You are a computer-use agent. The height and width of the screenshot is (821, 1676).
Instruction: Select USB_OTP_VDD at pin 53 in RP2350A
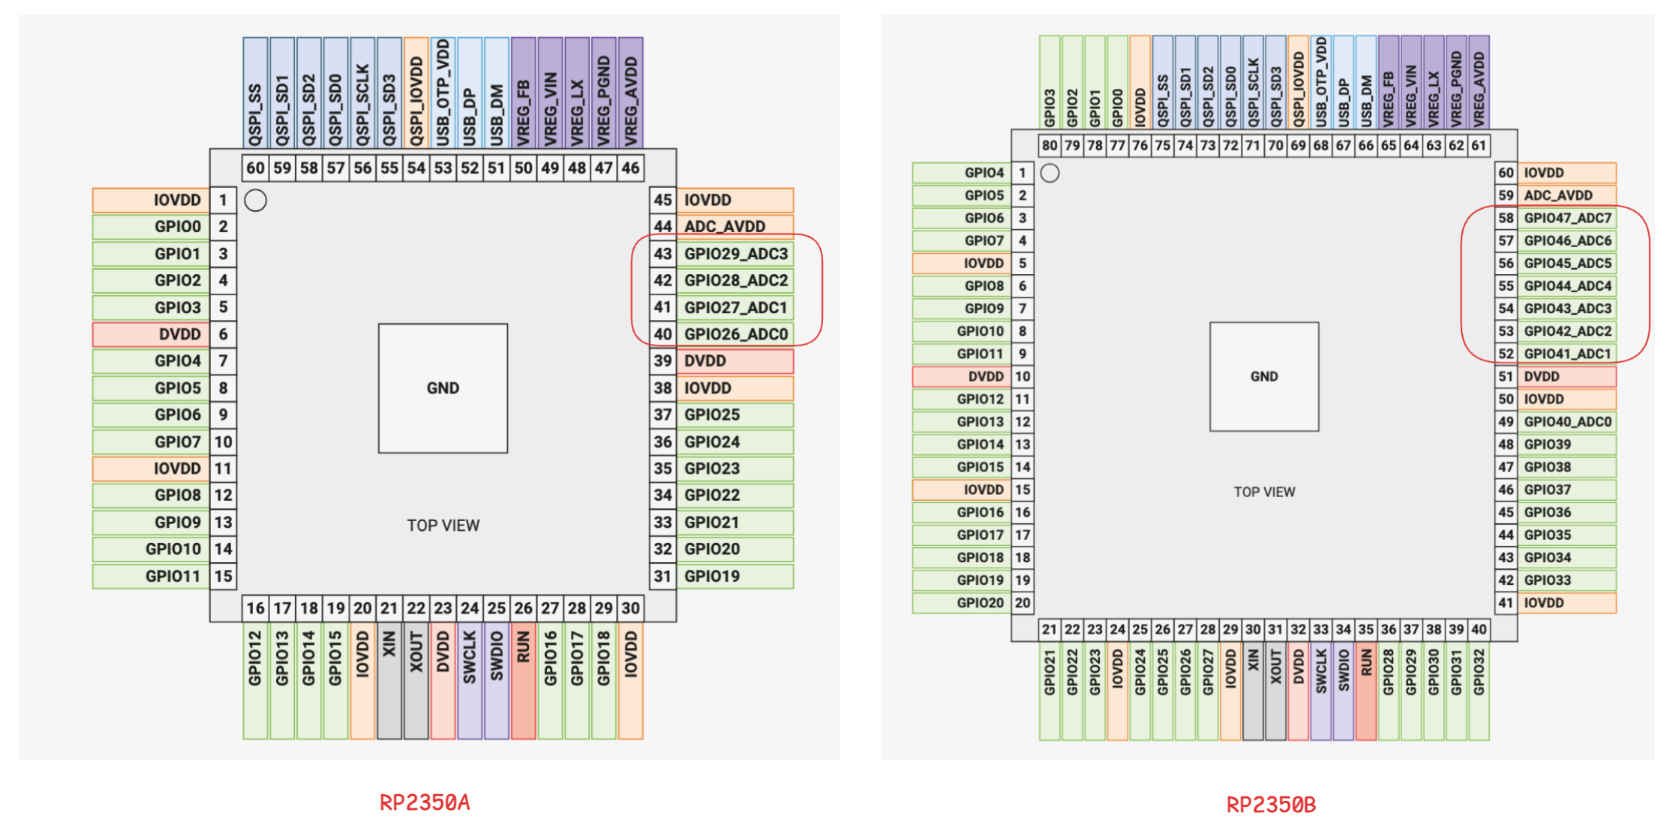pos(443,93)
